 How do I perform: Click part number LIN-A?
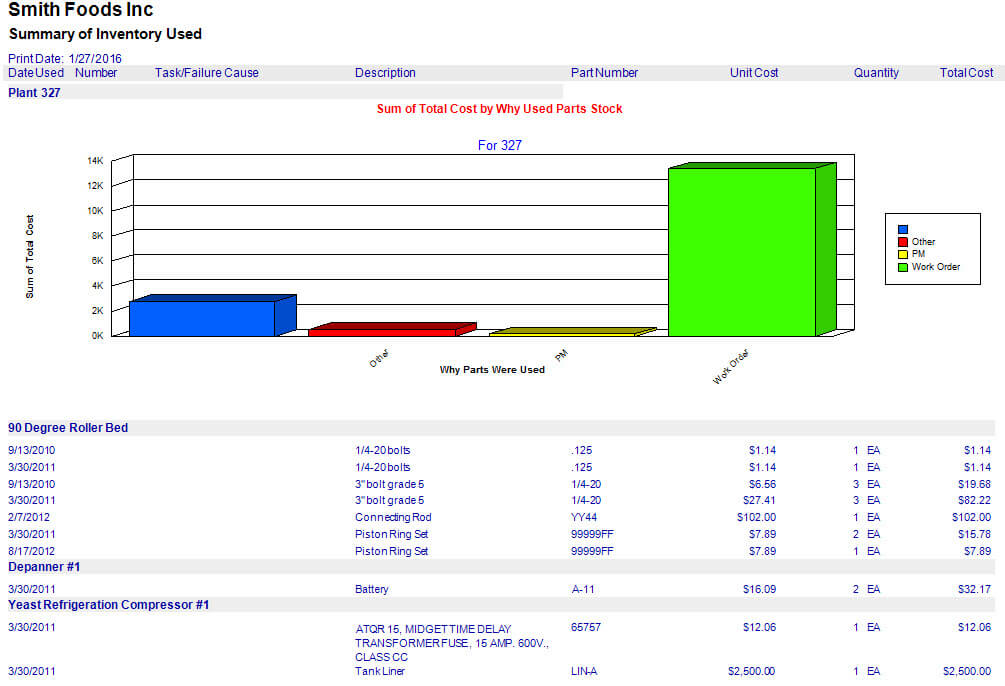584,671
